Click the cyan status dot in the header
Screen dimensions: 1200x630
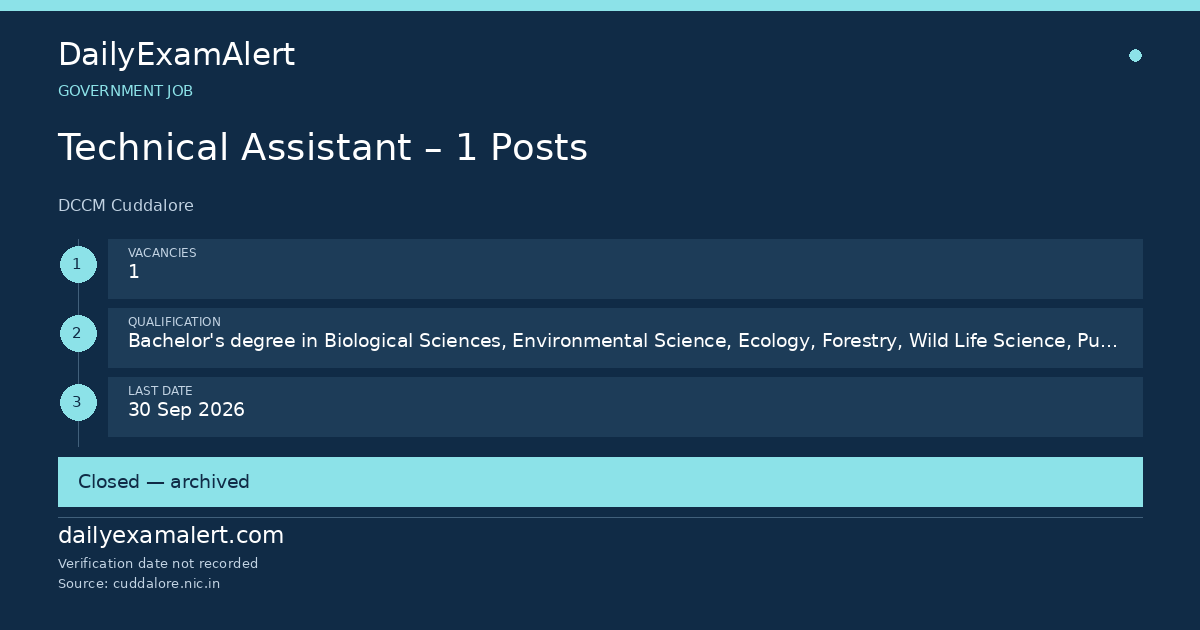(x=1135, y=56)
